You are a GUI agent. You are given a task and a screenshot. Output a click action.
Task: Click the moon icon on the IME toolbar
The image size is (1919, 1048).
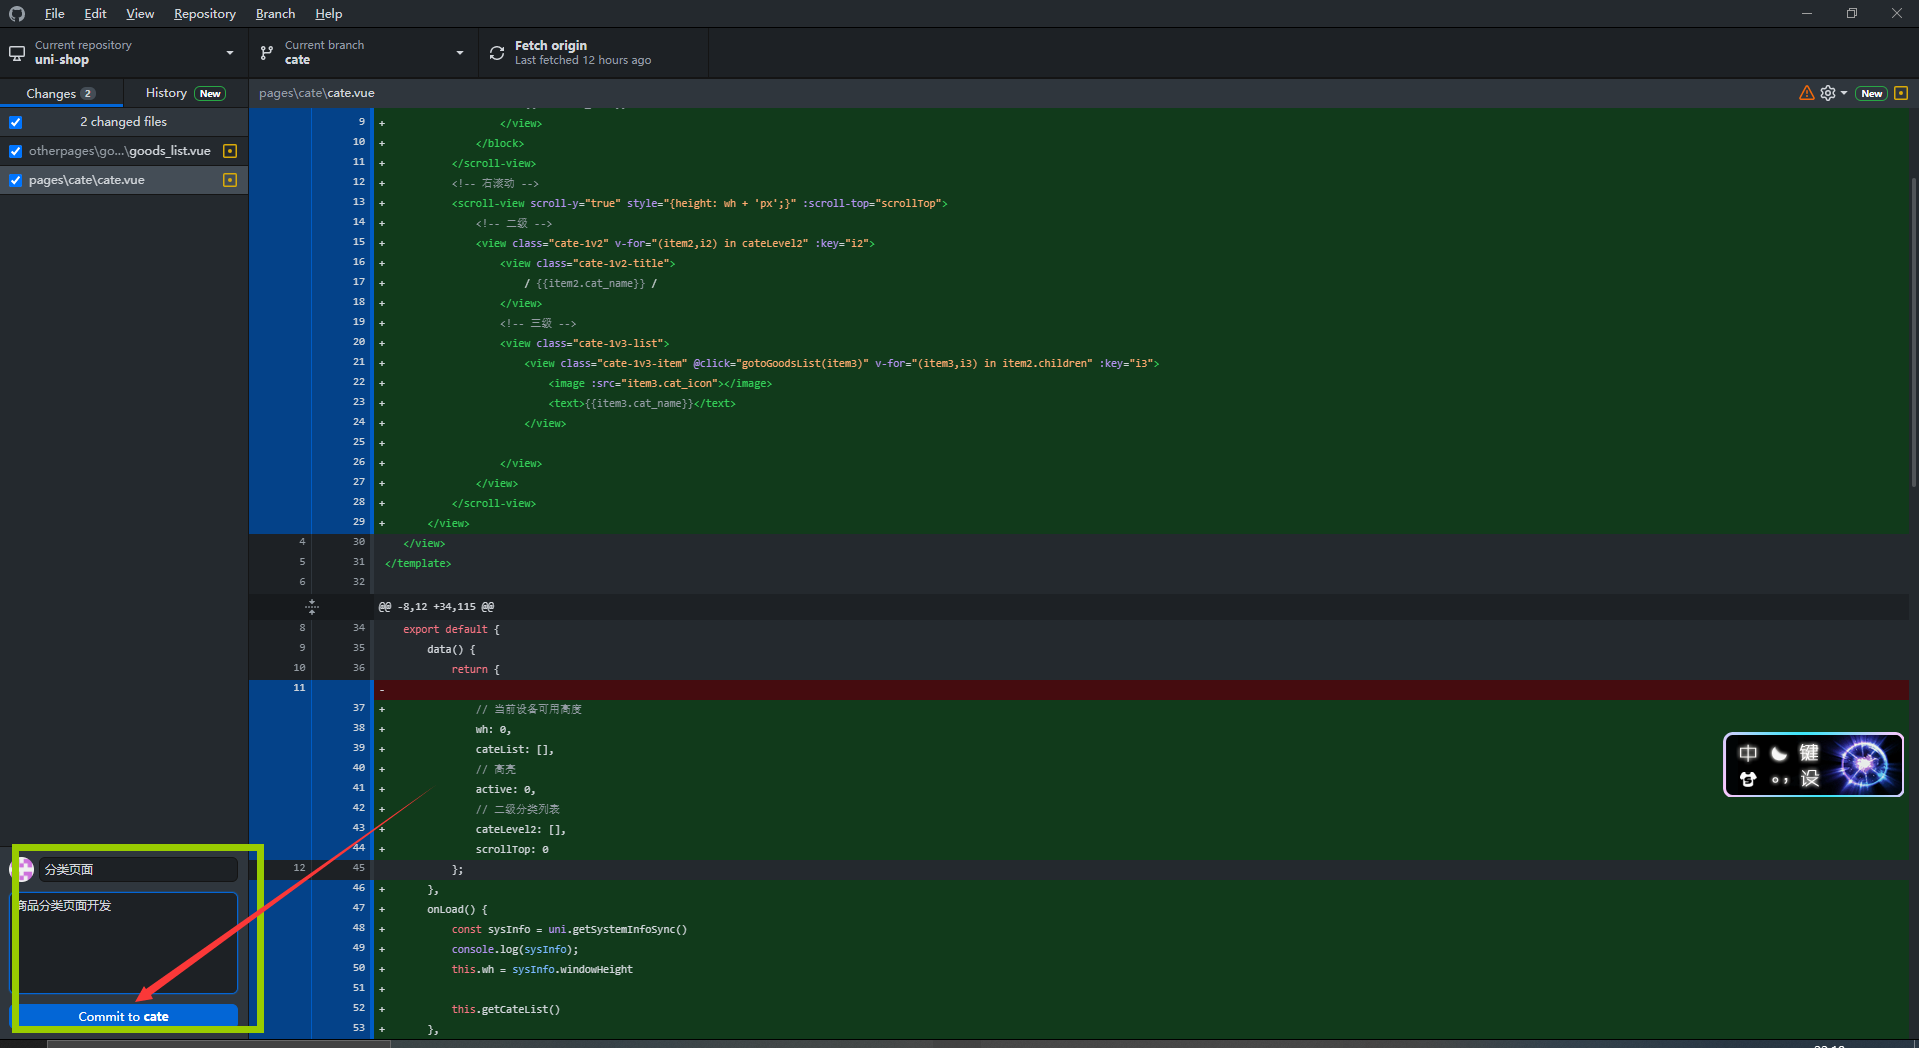(1778, 753)
